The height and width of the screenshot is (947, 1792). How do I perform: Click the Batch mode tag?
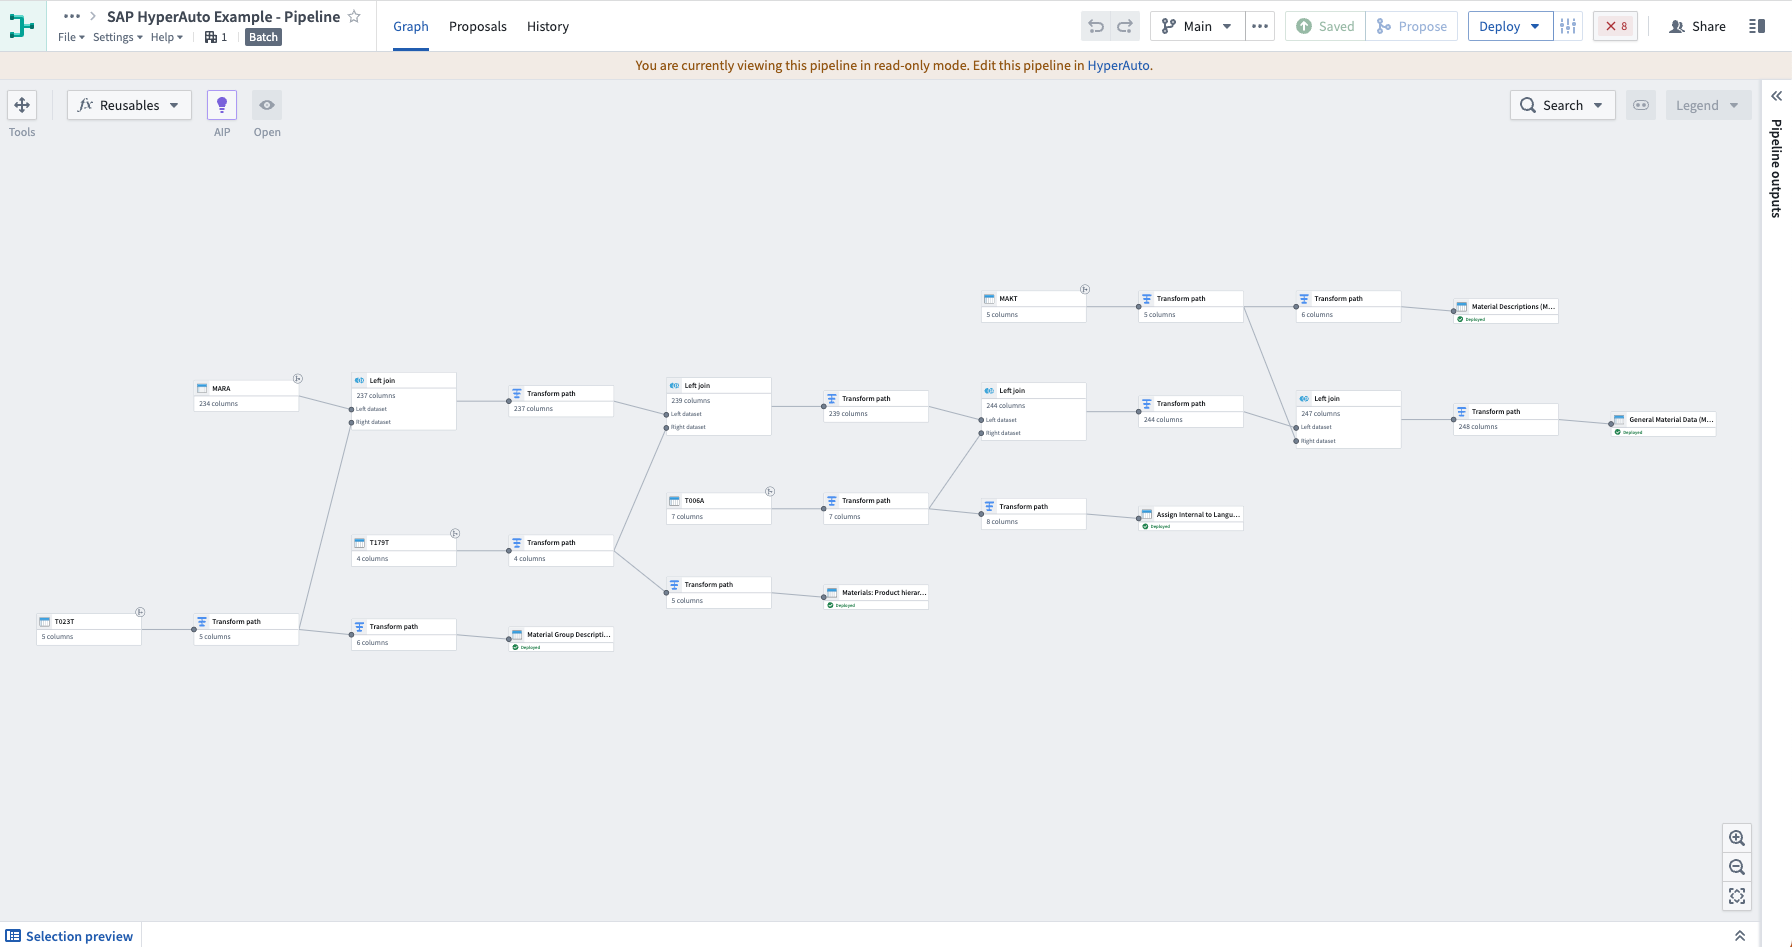point(264,37)
